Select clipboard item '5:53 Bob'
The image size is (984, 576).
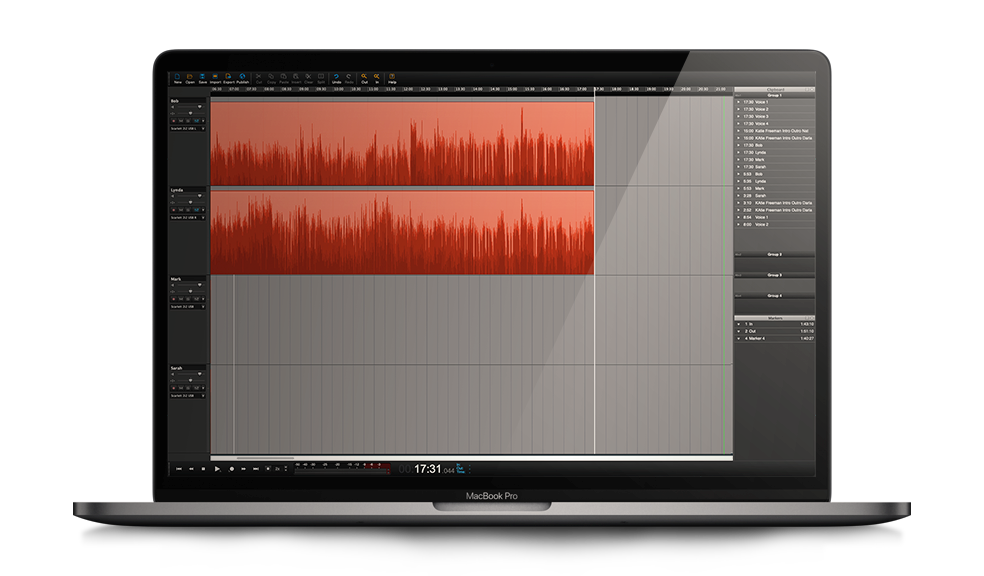click(774, 174)
